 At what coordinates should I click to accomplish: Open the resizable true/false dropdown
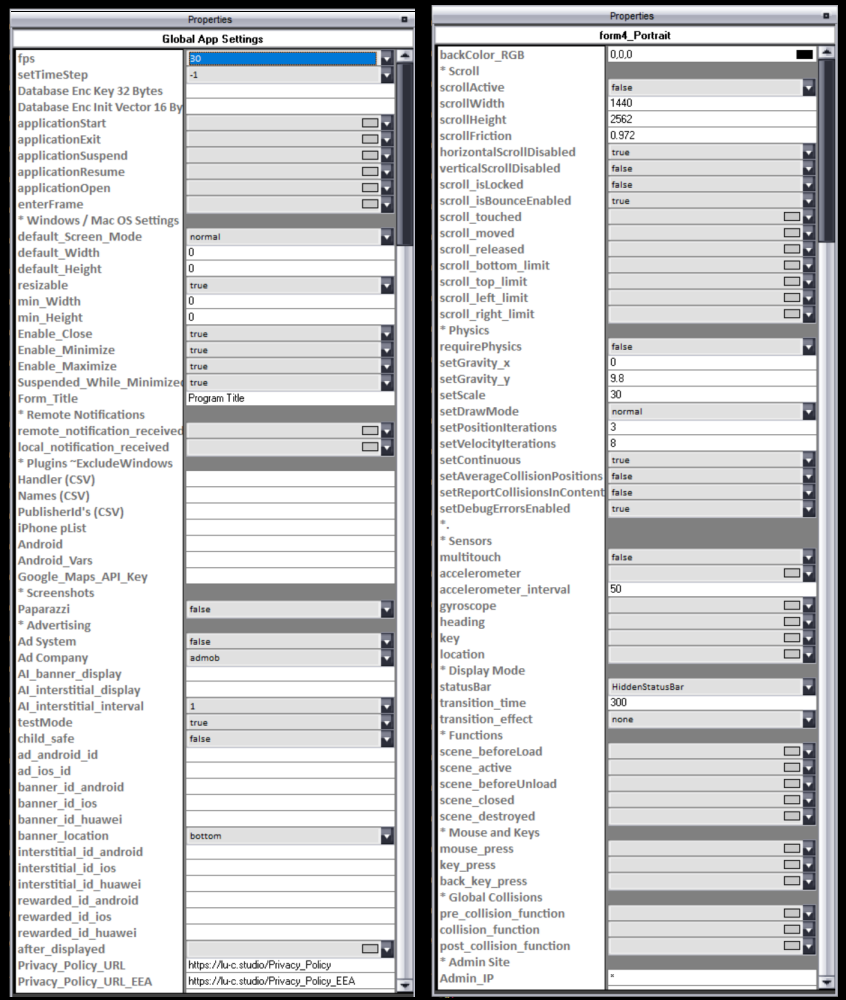pyautogui.click(x=387, y=285)
